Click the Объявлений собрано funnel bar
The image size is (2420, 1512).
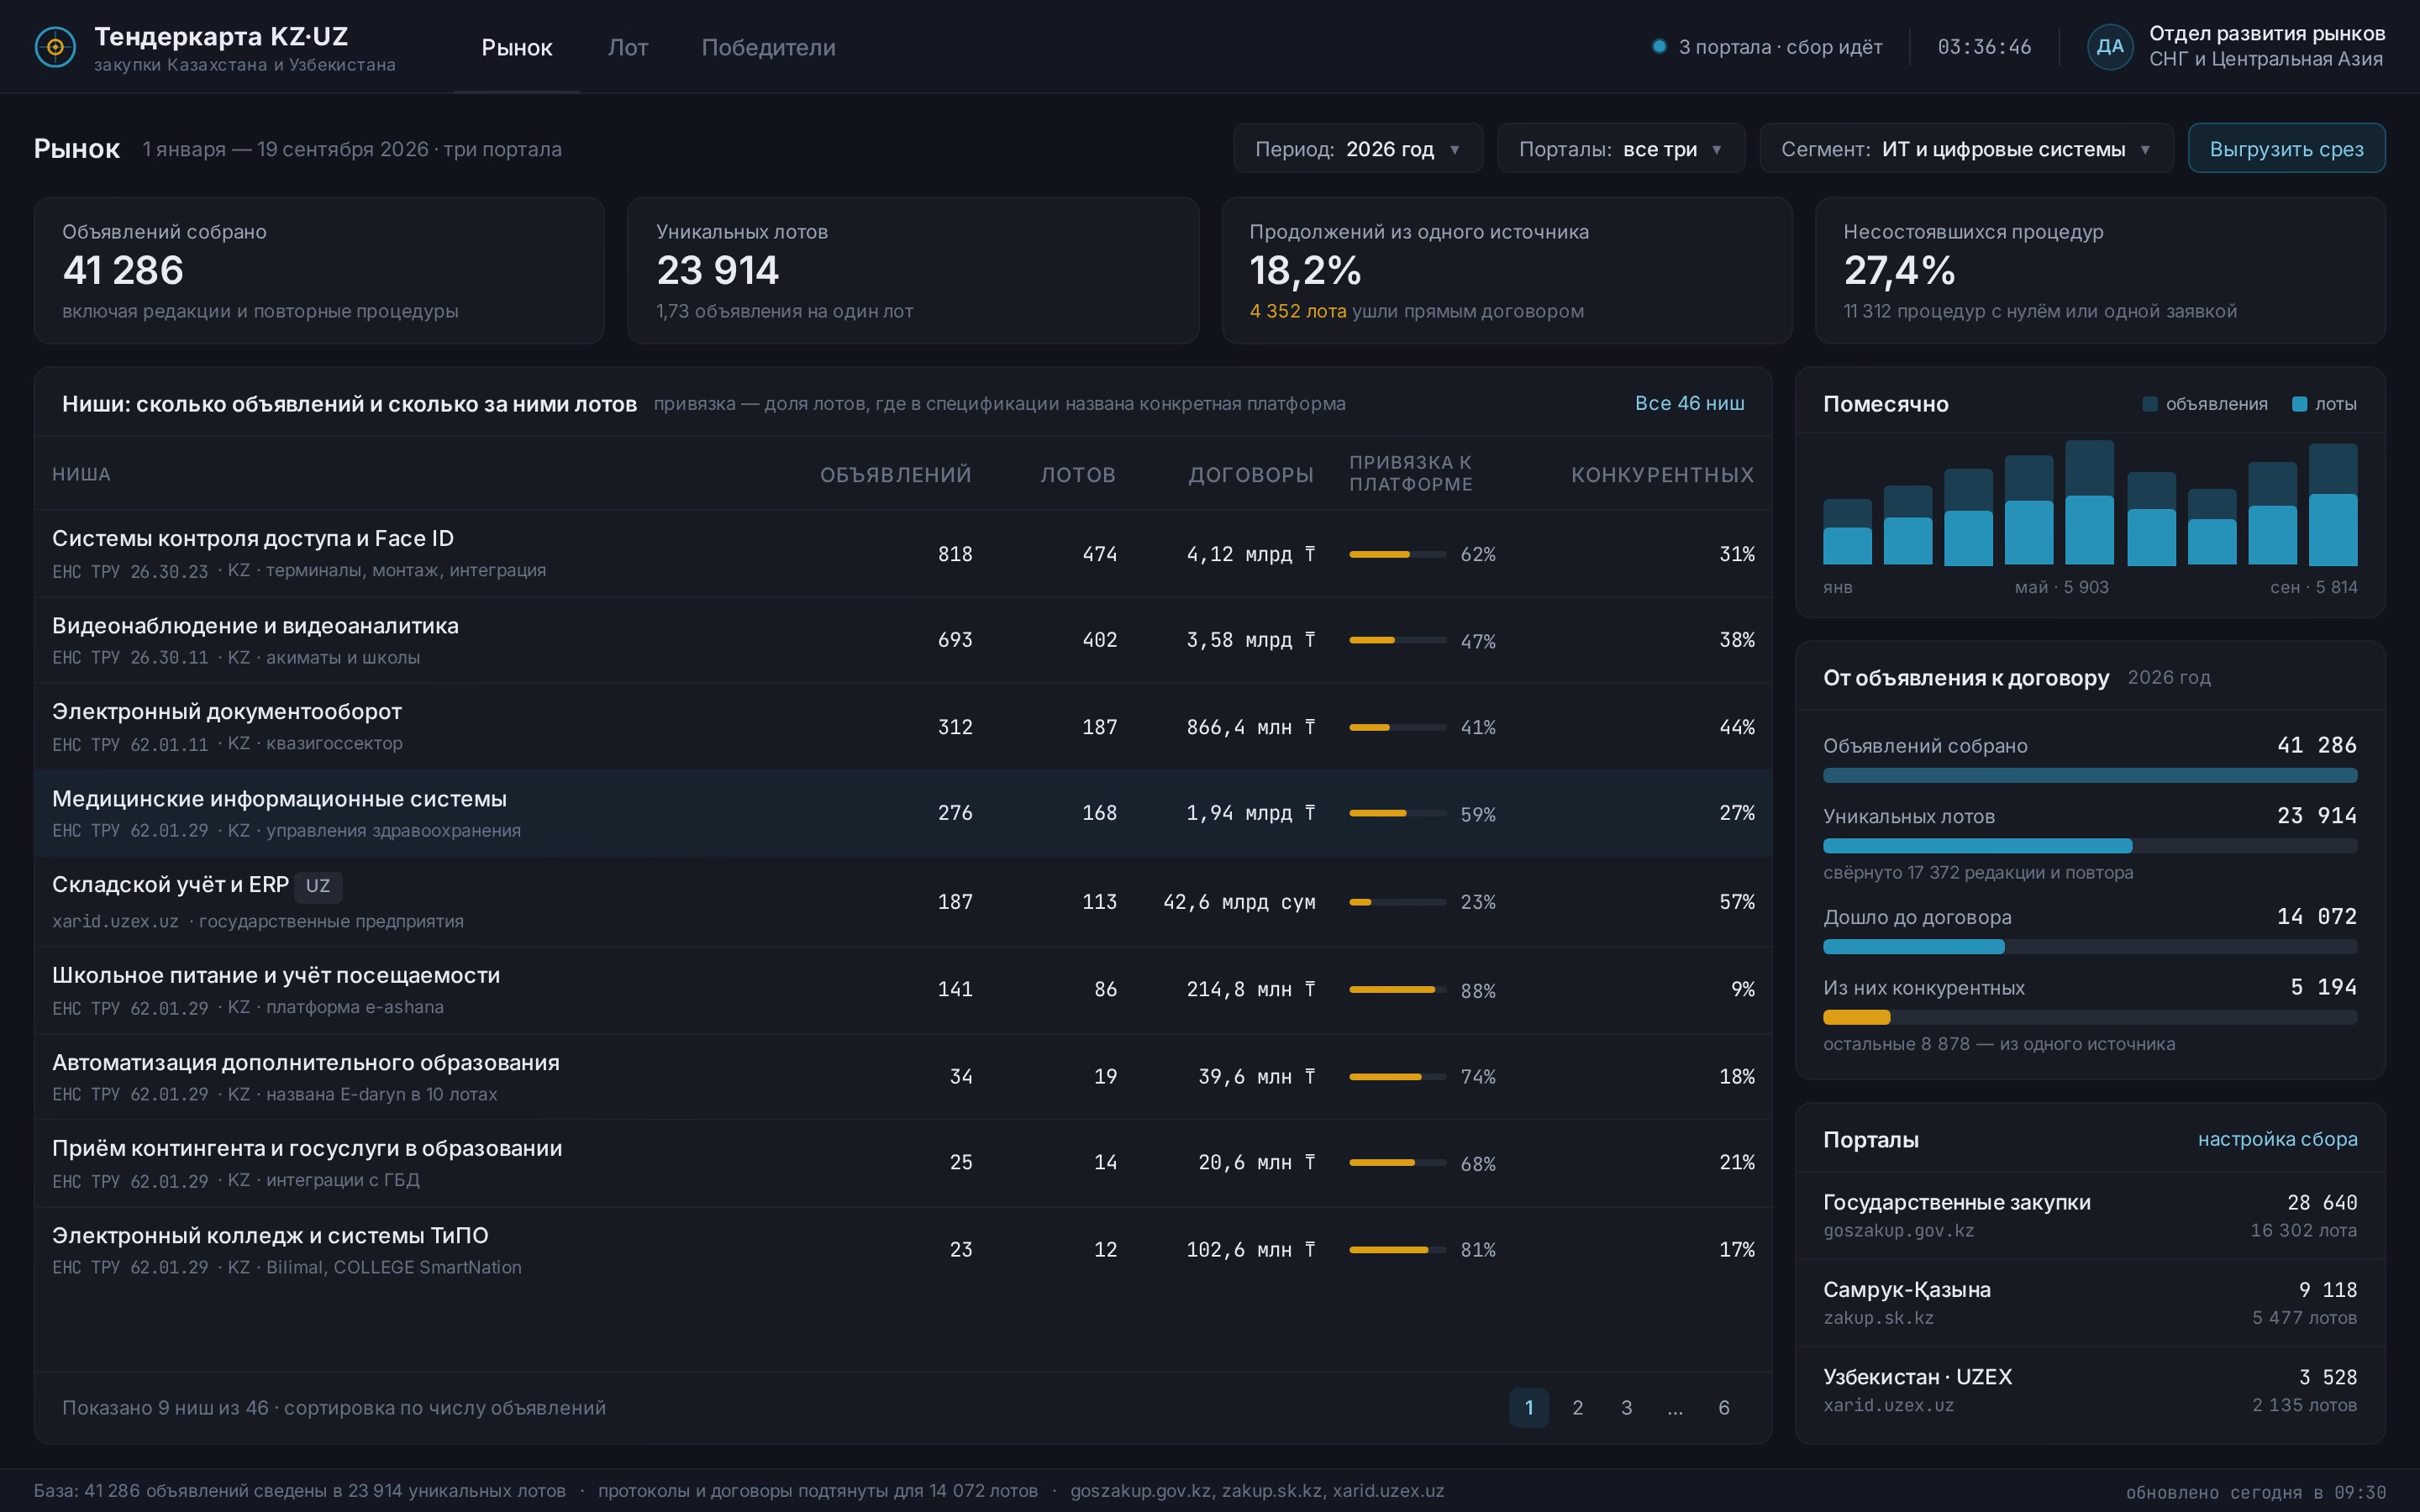2089,775
